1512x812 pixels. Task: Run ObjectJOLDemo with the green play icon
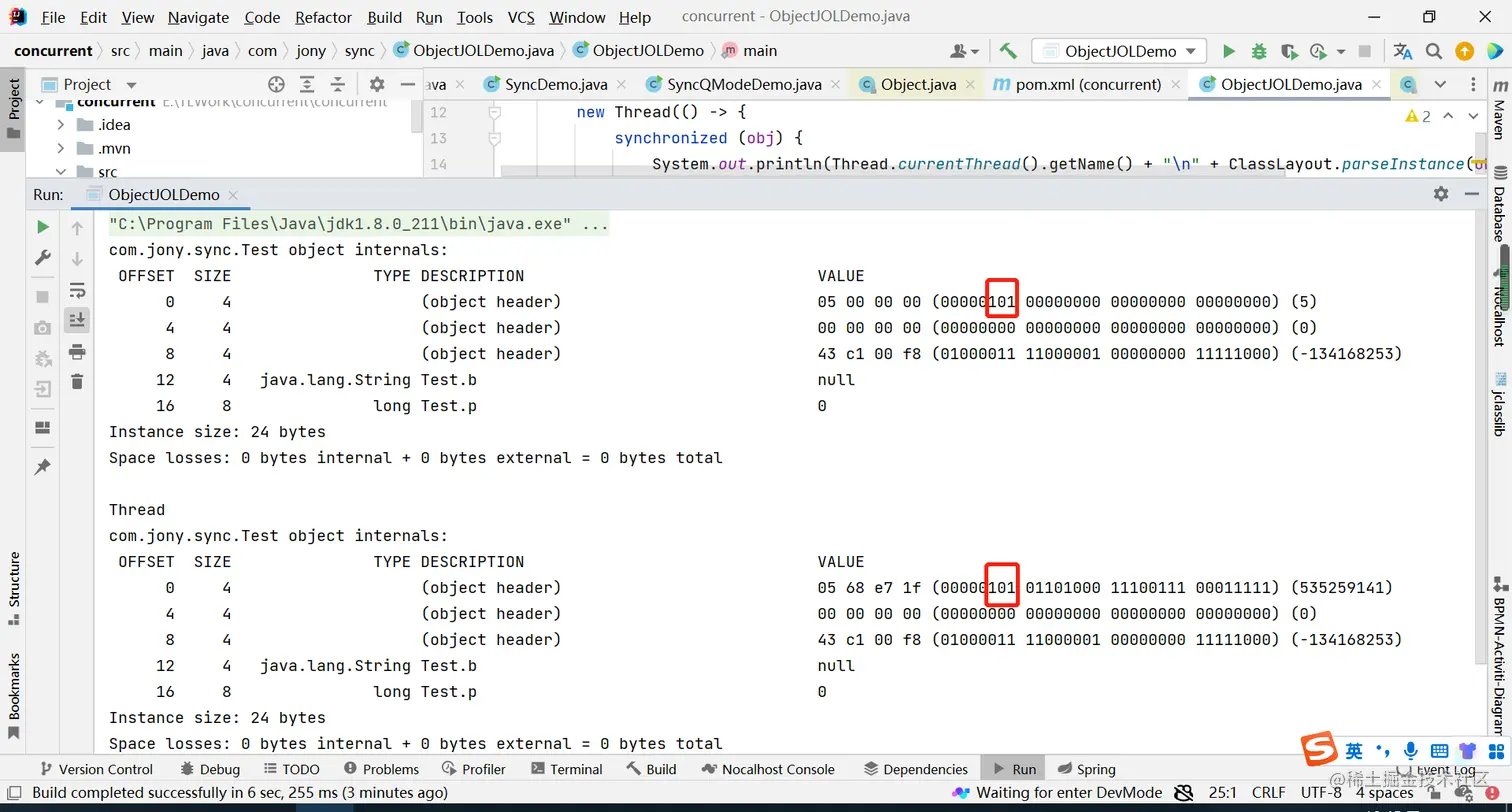click(x=1229, y=51)
